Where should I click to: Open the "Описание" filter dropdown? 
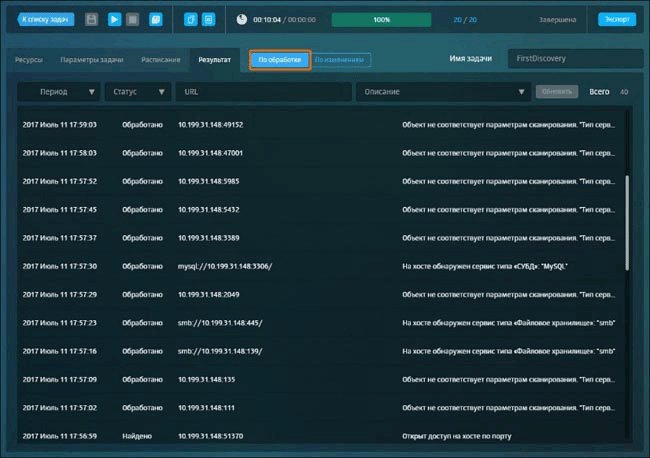[443, 91]
